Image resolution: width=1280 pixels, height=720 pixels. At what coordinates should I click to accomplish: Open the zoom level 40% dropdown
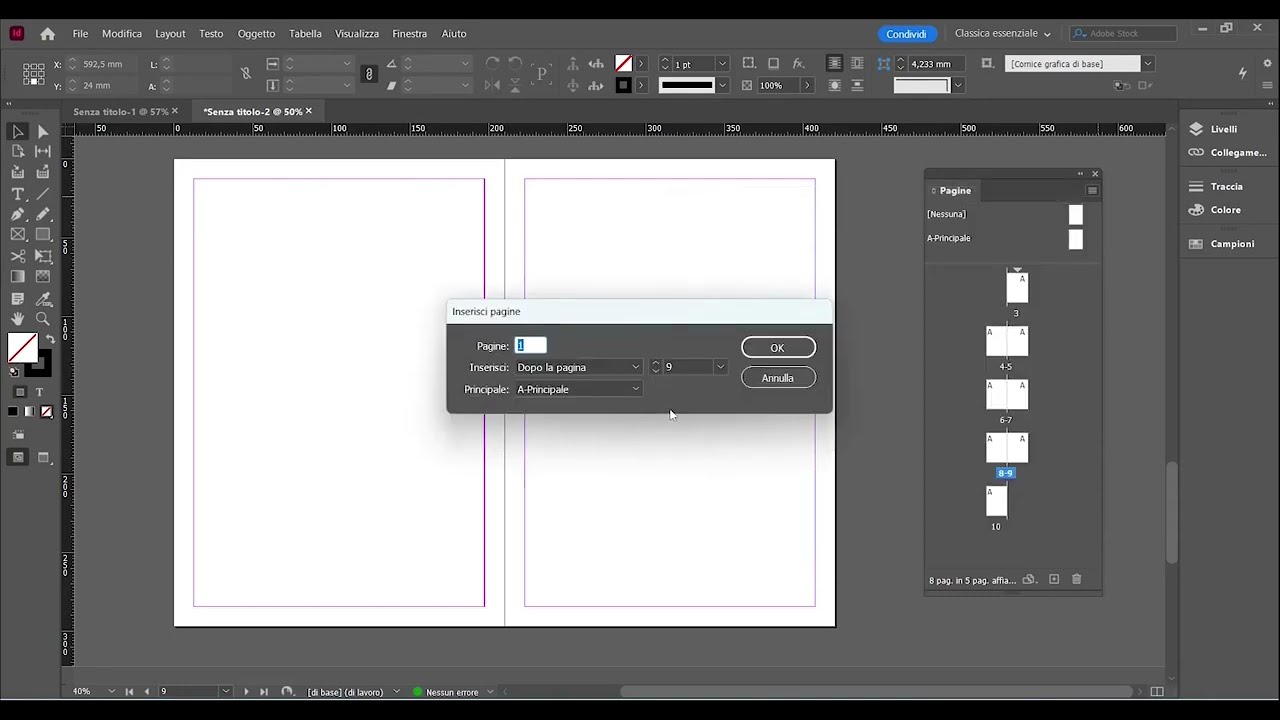point(111,692)
